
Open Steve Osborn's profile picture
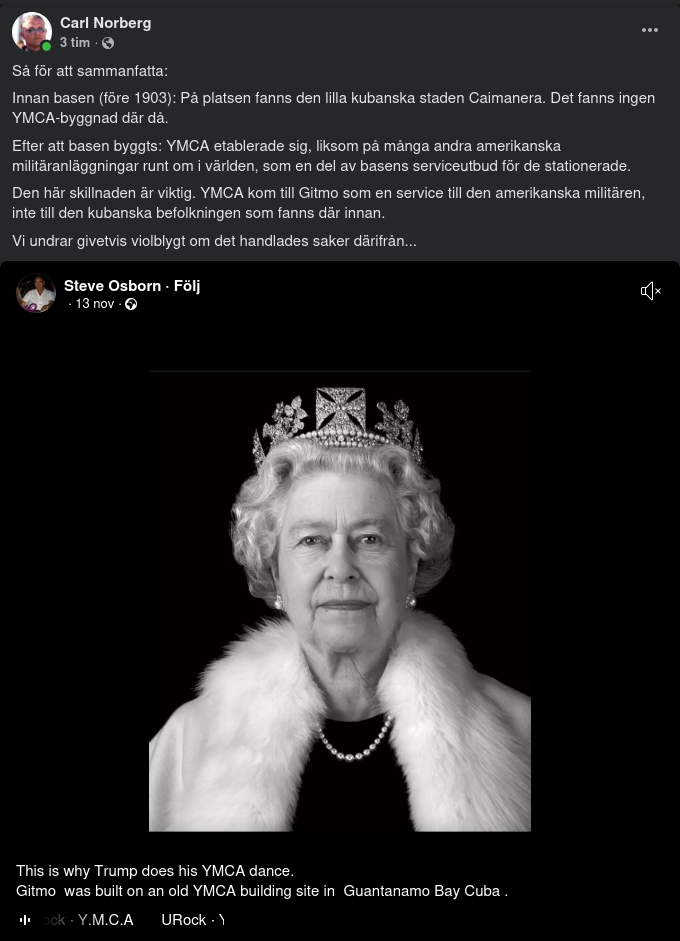(x=36, y=294)
